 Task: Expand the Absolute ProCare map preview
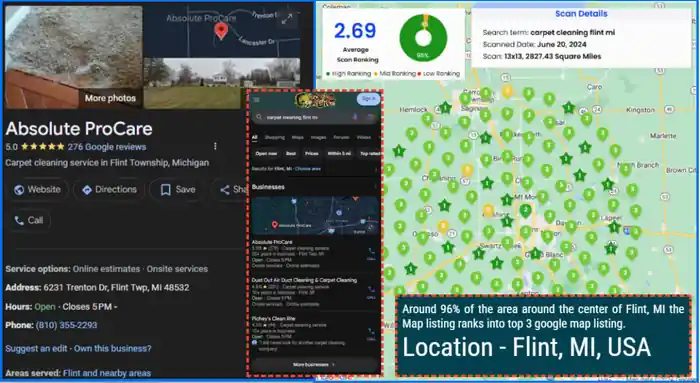(287, 18)
